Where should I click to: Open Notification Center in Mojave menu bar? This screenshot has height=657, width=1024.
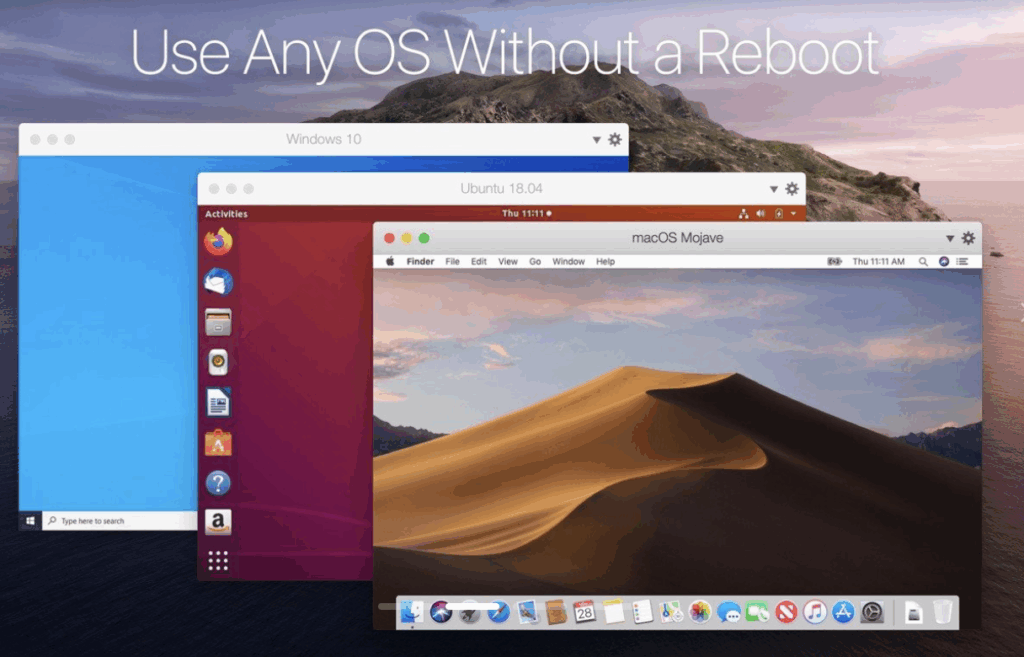pos(963,261)
